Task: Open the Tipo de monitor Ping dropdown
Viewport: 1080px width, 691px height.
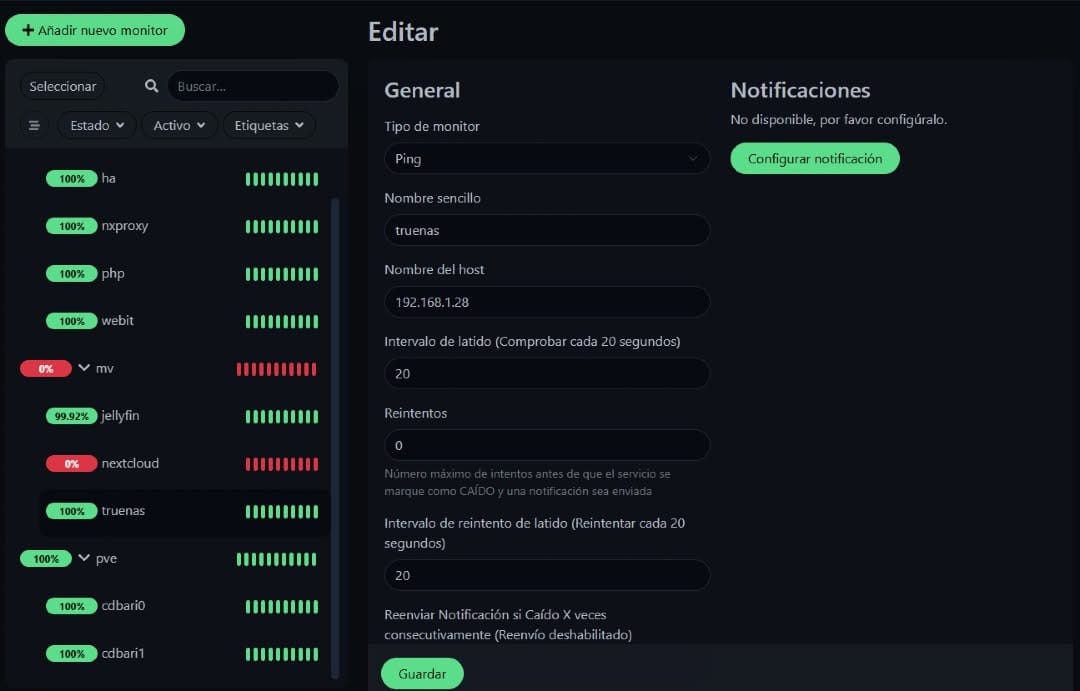Action: 547,158
